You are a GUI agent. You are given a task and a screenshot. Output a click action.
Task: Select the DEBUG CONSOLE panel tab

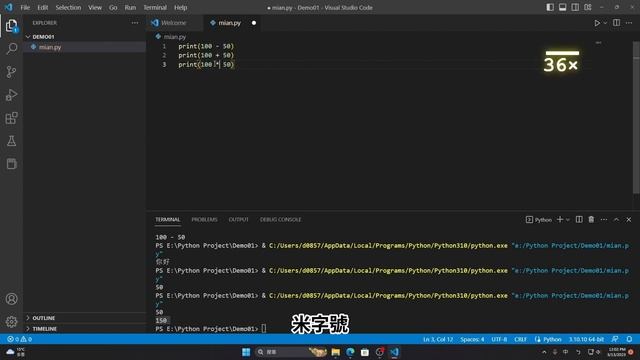pyautogui.click(x=280, y=220)
